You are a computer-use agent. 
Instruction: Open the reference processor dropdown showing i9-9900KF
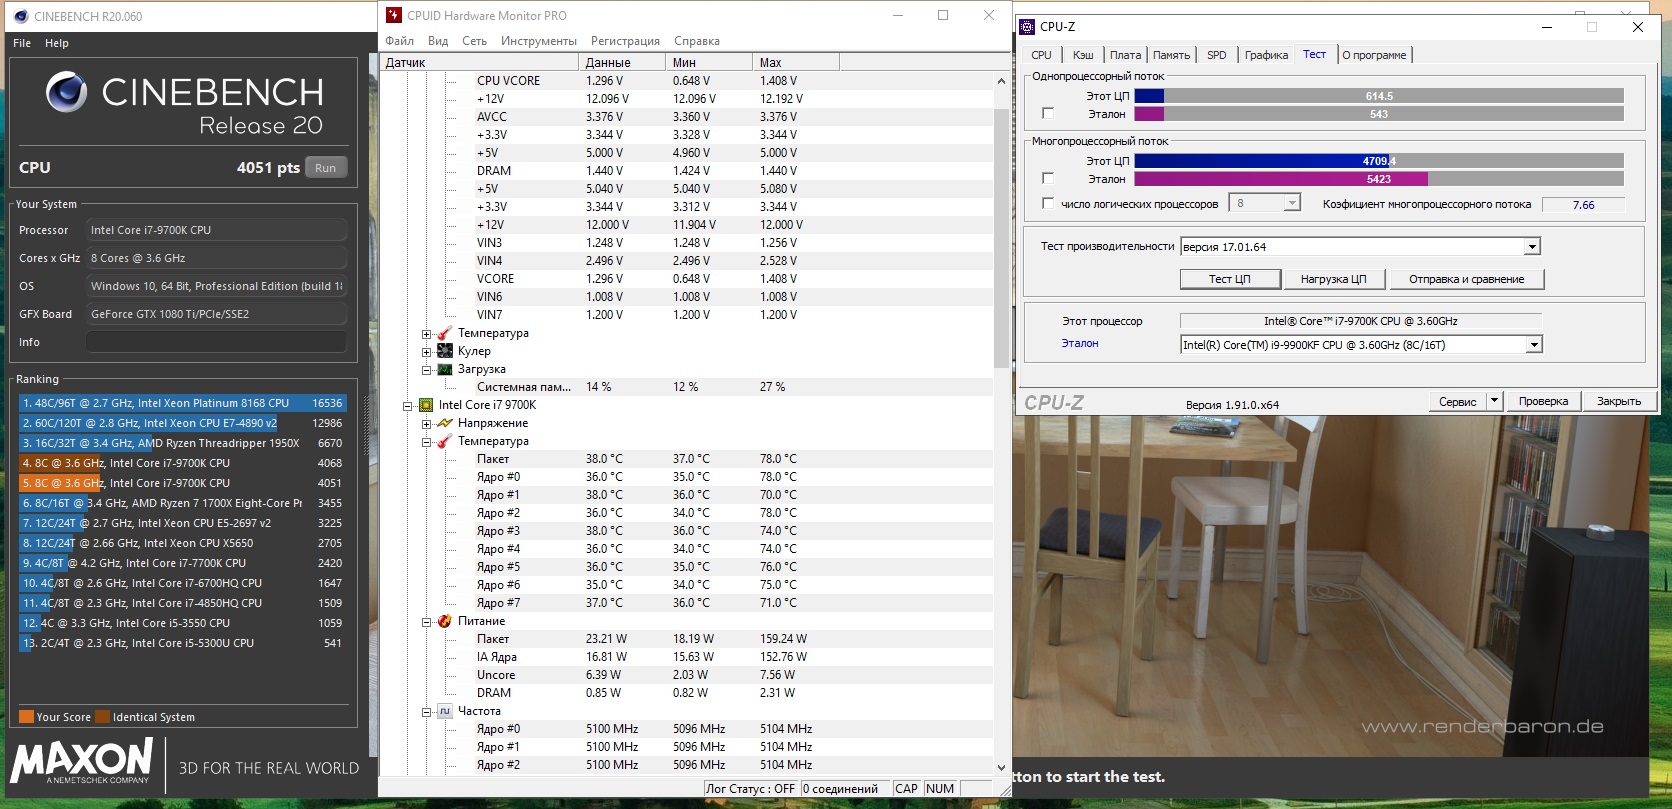click(x=1534, y=345)
